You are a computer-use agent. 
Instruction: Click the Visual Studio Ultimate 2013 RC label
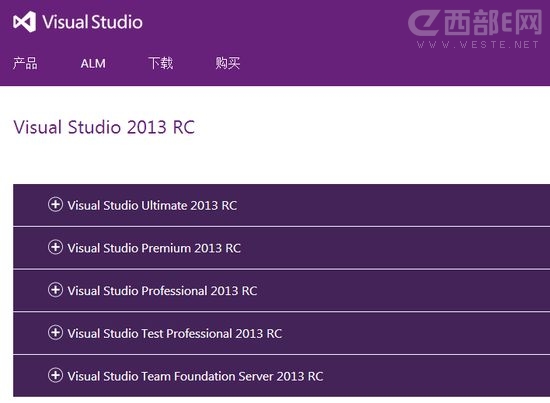(152, 206)
